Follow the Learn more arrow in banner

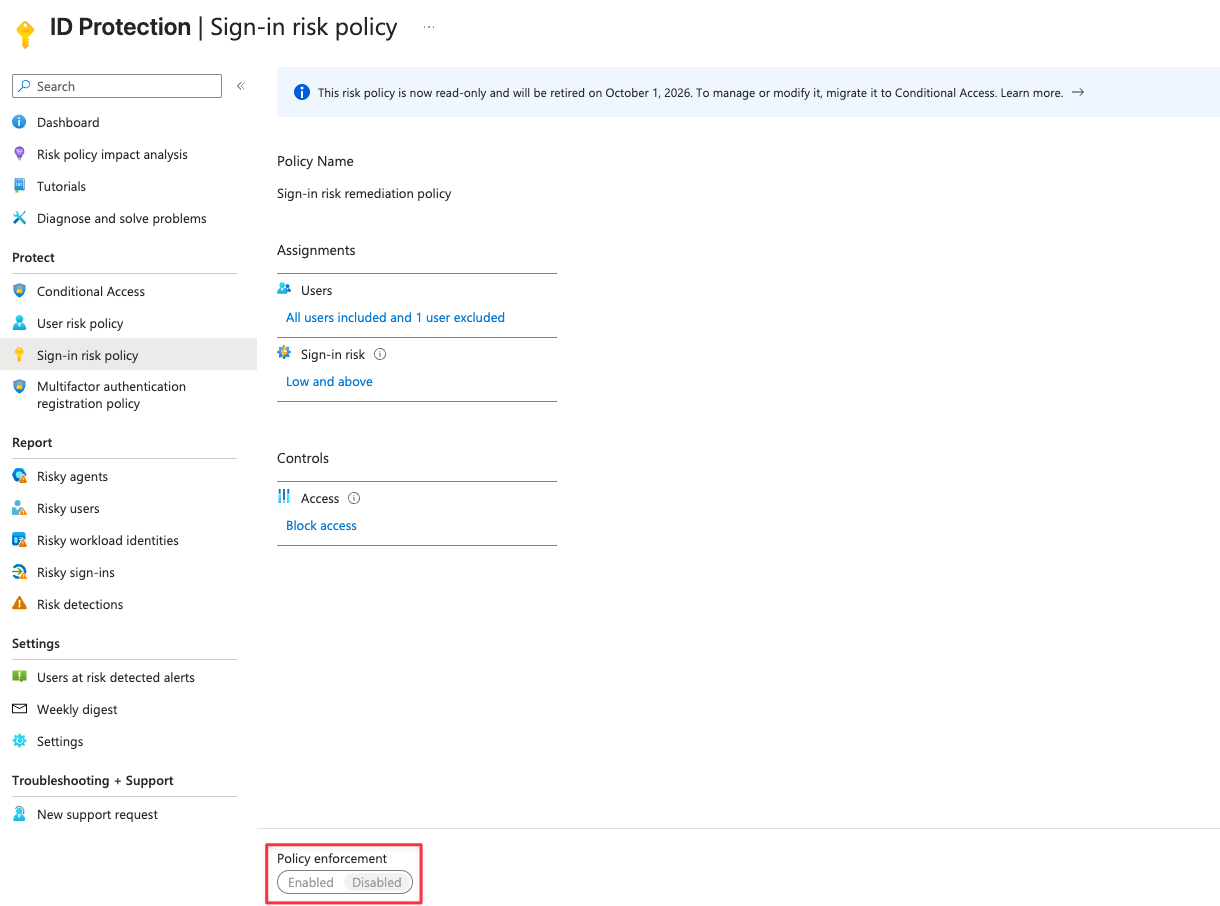(x=1078, y=92)
